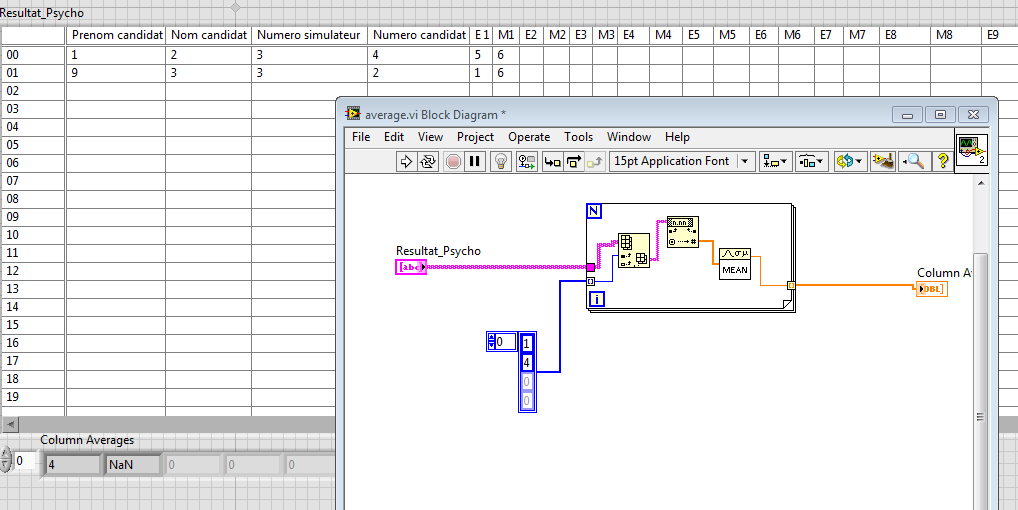The image size is (1018, 510).
Task: Click the Run Continuously button
Action: click(x=428, y=161)
